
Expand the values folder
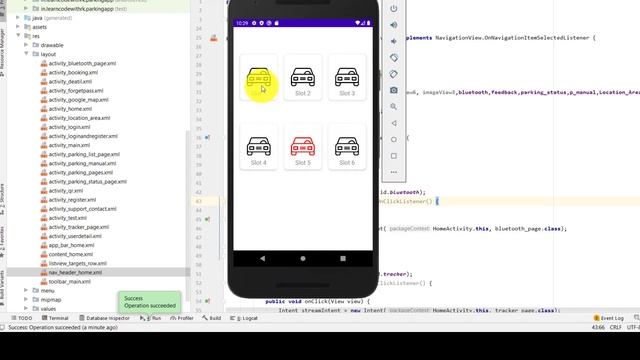[x=26, y=308]
